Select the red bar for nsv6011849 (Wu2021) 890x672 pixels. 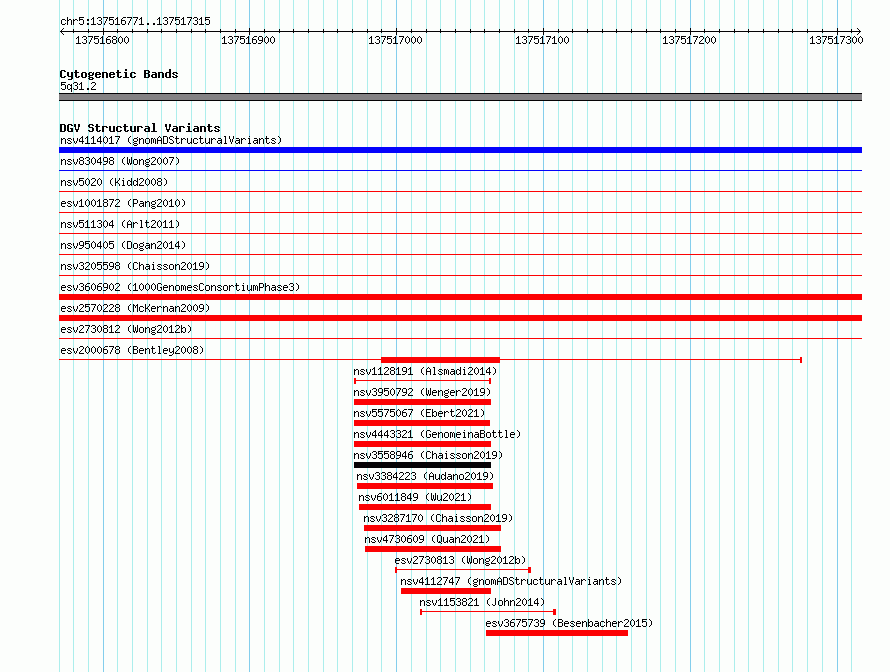[425, 507]
